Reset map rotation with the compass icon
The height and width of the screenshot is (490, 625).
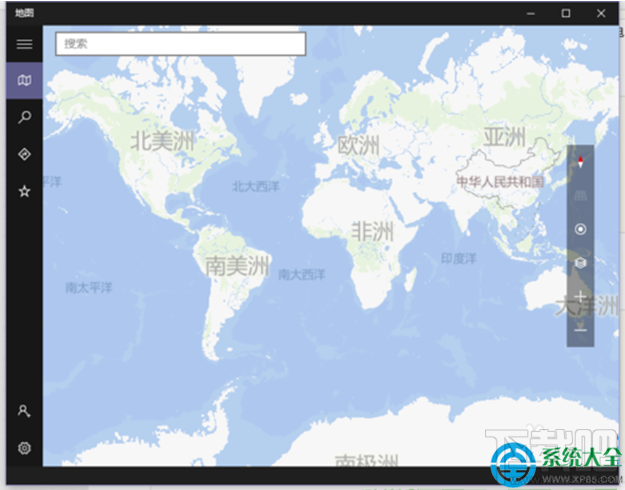tap(580, 161)
